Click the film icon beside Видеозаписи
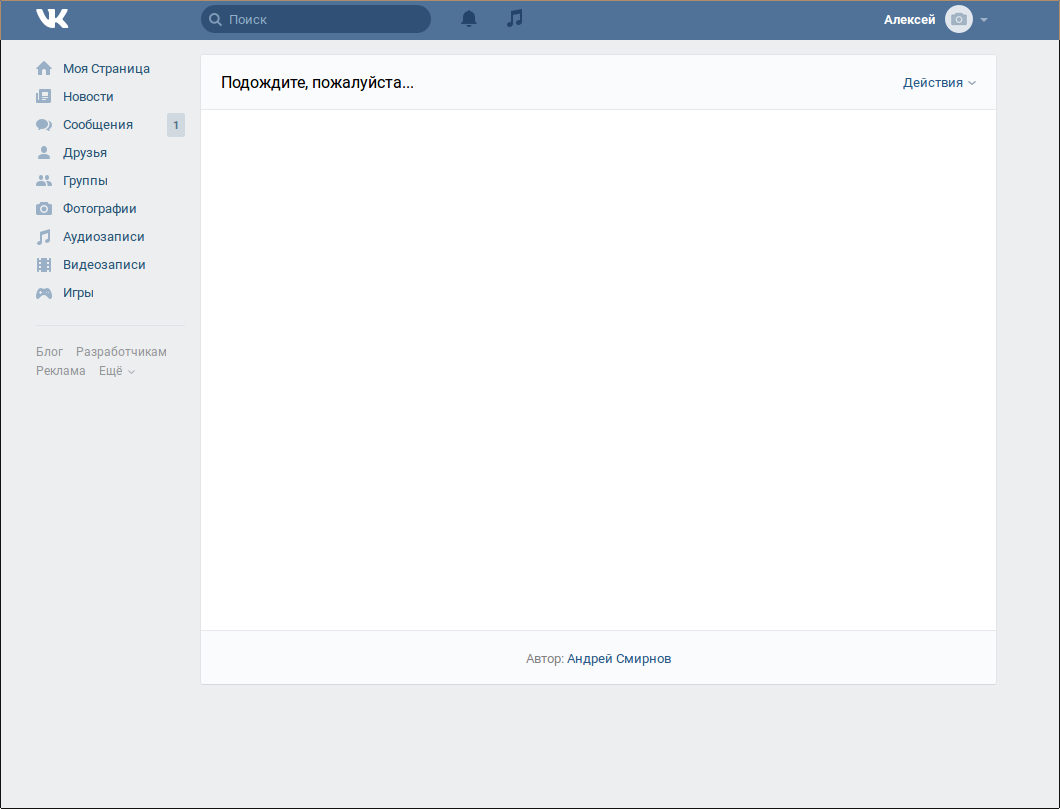 (x=44, y=265)
